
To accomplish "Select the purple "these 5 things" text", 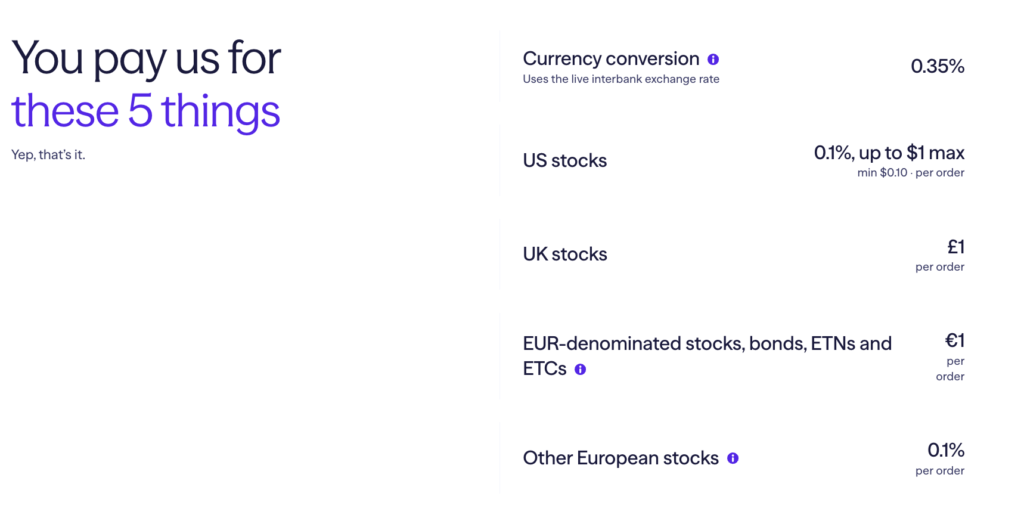I will (x=146, y=112).
